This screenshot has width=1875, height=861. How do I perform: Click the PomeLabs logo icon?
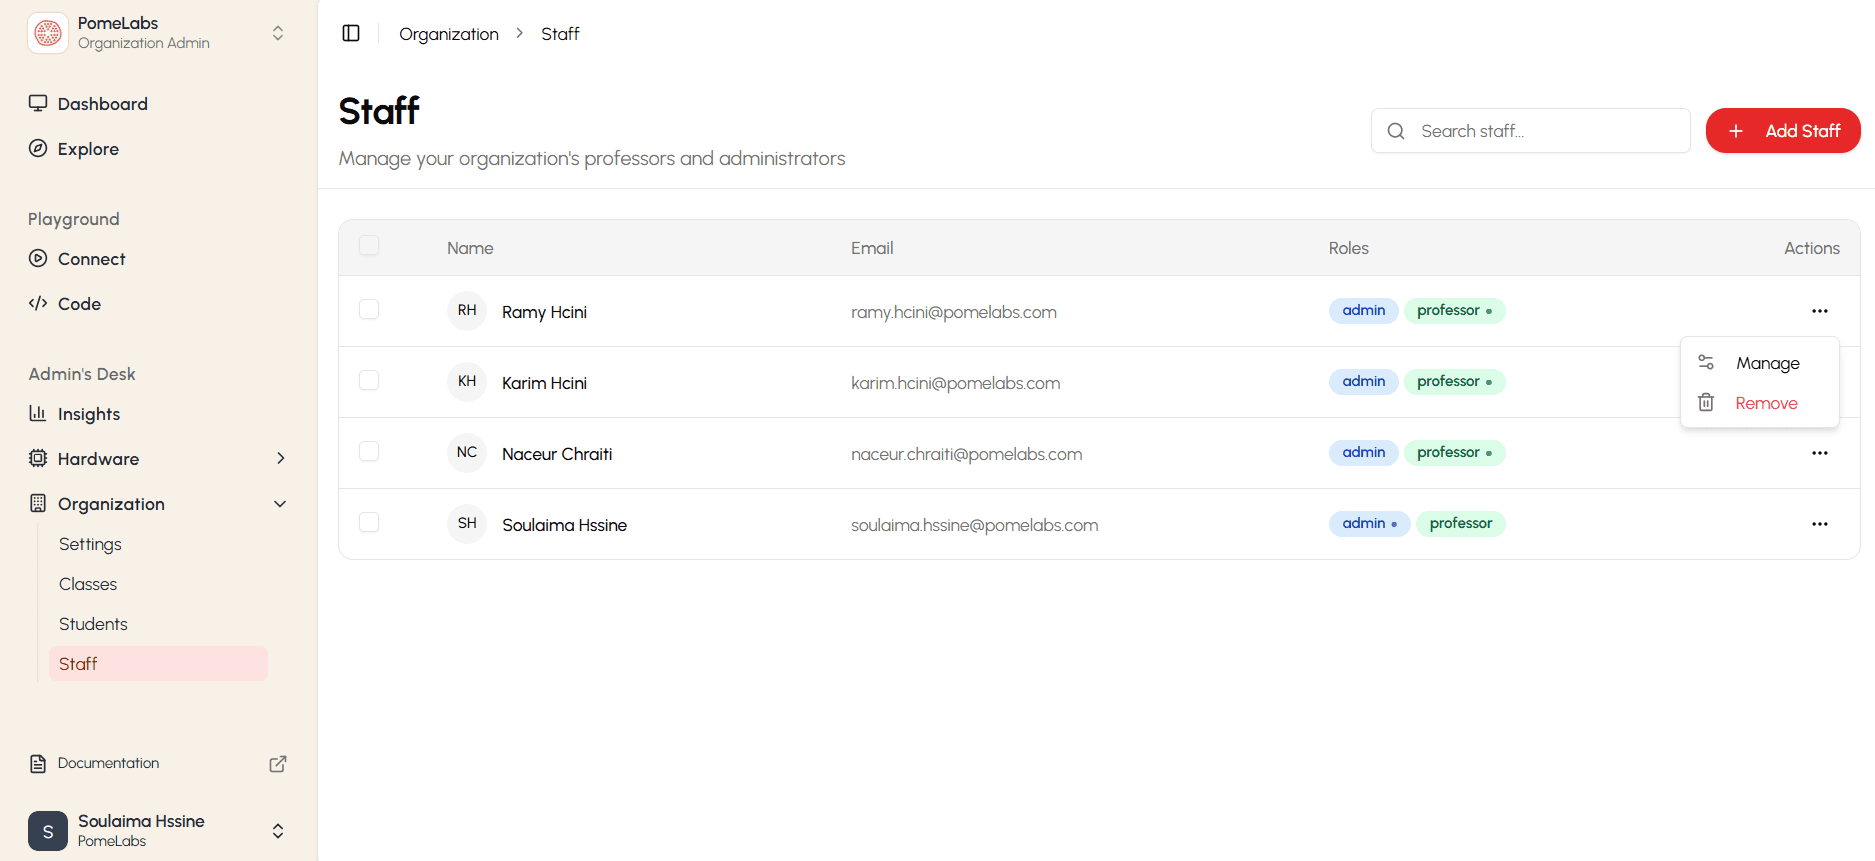click(x=48, y=33)
